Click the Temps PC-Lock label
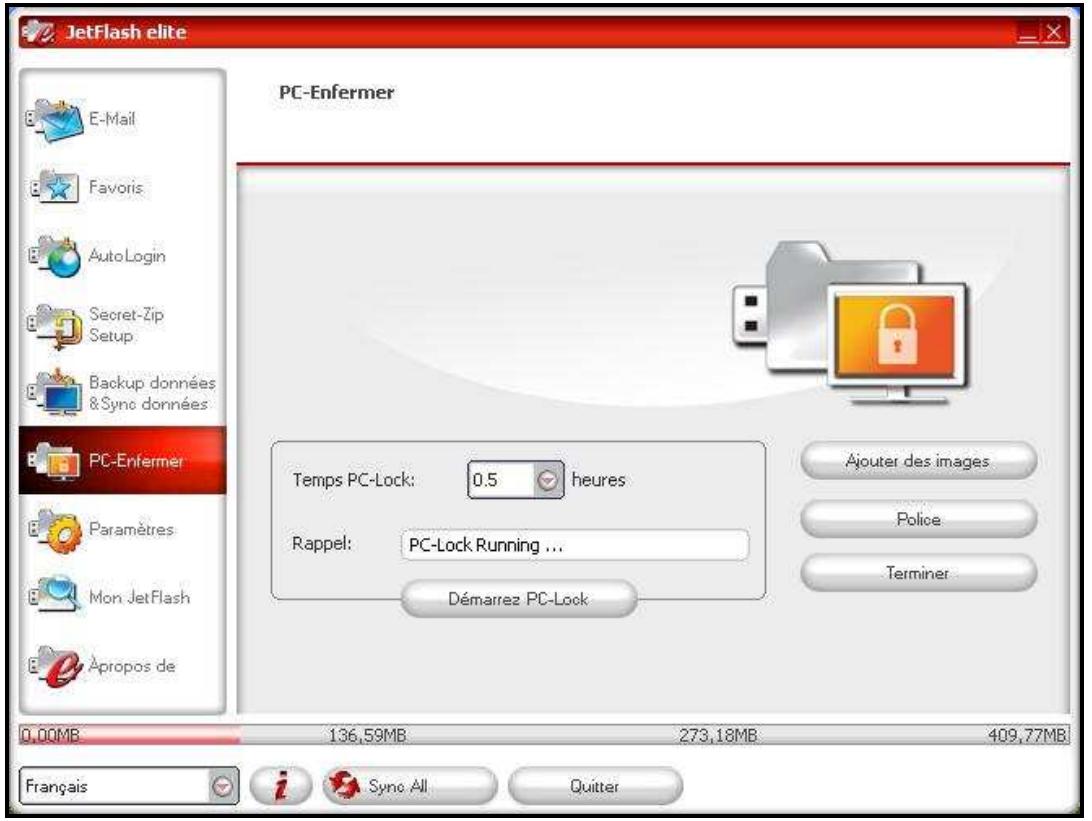 (x=353, y=480)
